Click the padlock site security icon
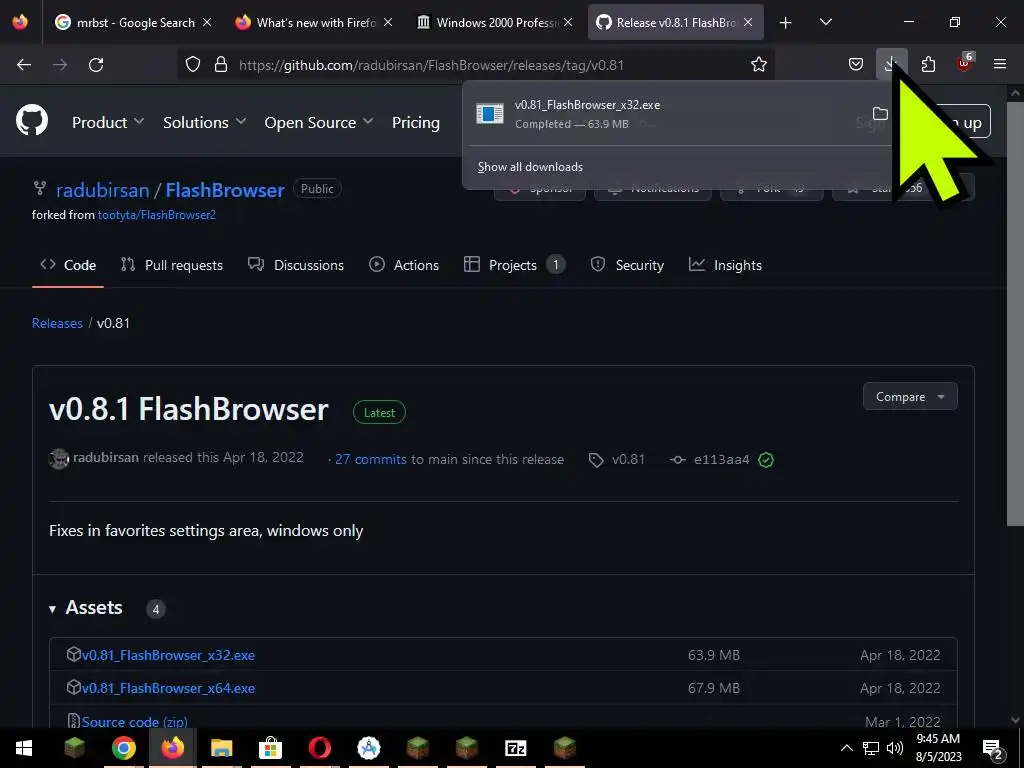Image resolution: width=1024 pixels, height=768 pixels. click(221, 65)
